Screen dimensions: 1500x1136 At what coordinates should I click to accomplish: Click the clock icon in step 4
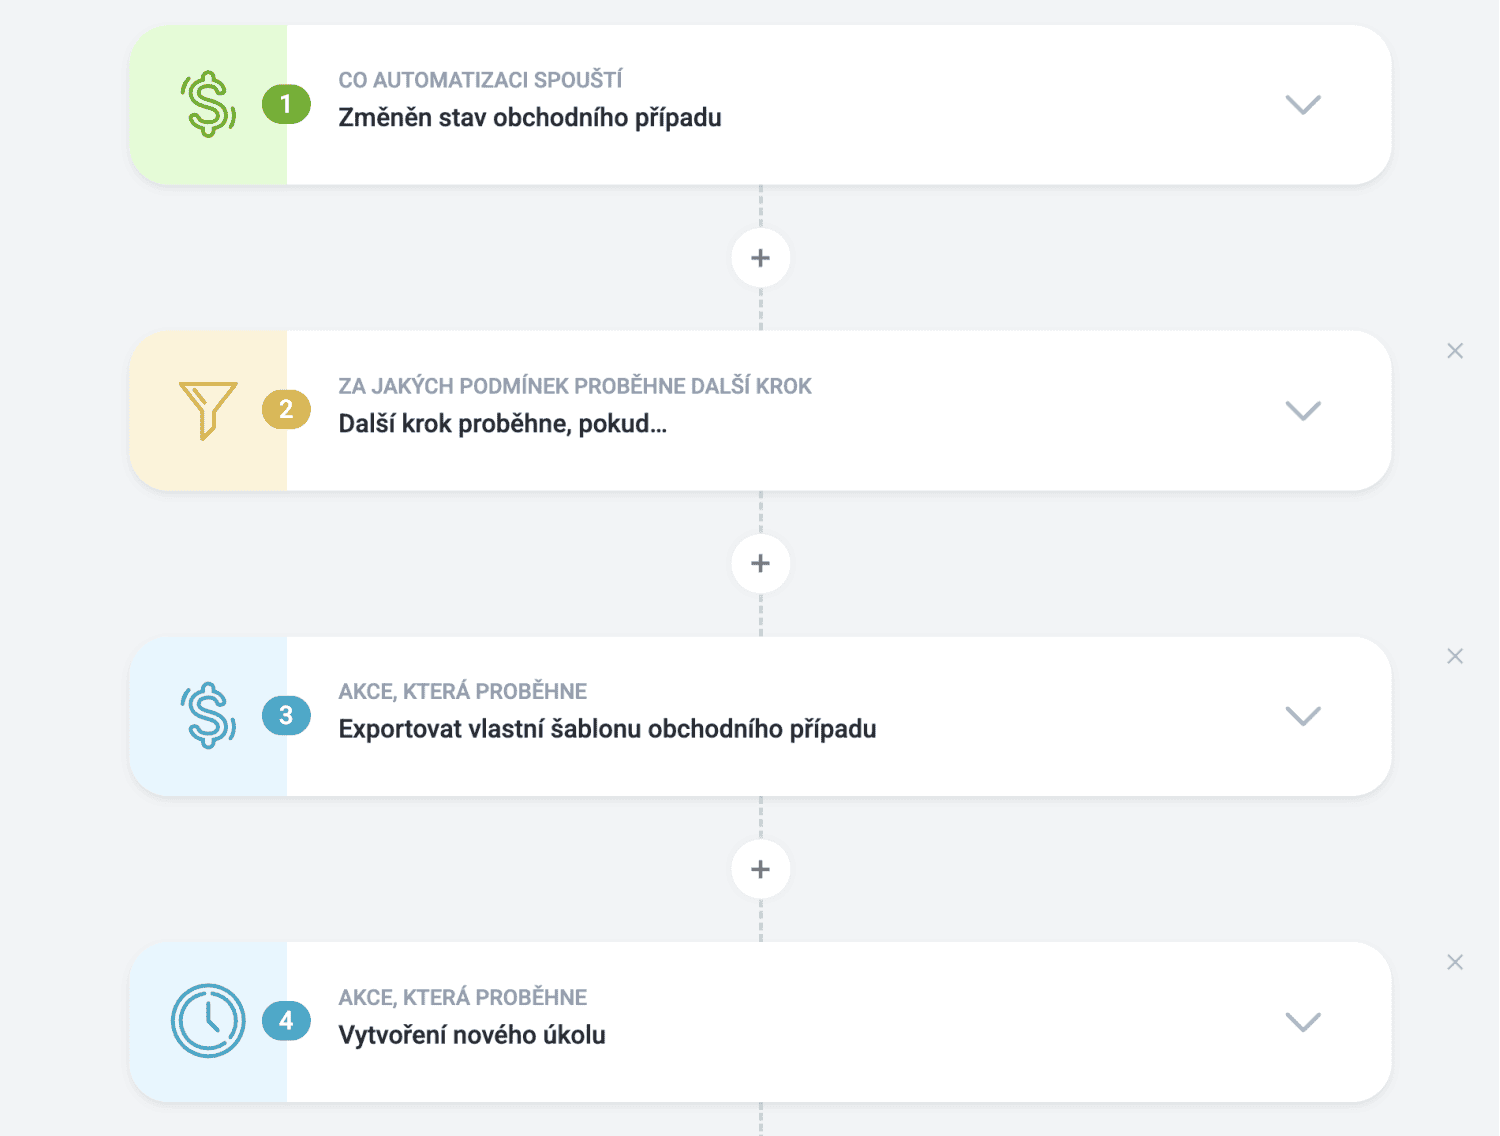tap(208, 1021)
